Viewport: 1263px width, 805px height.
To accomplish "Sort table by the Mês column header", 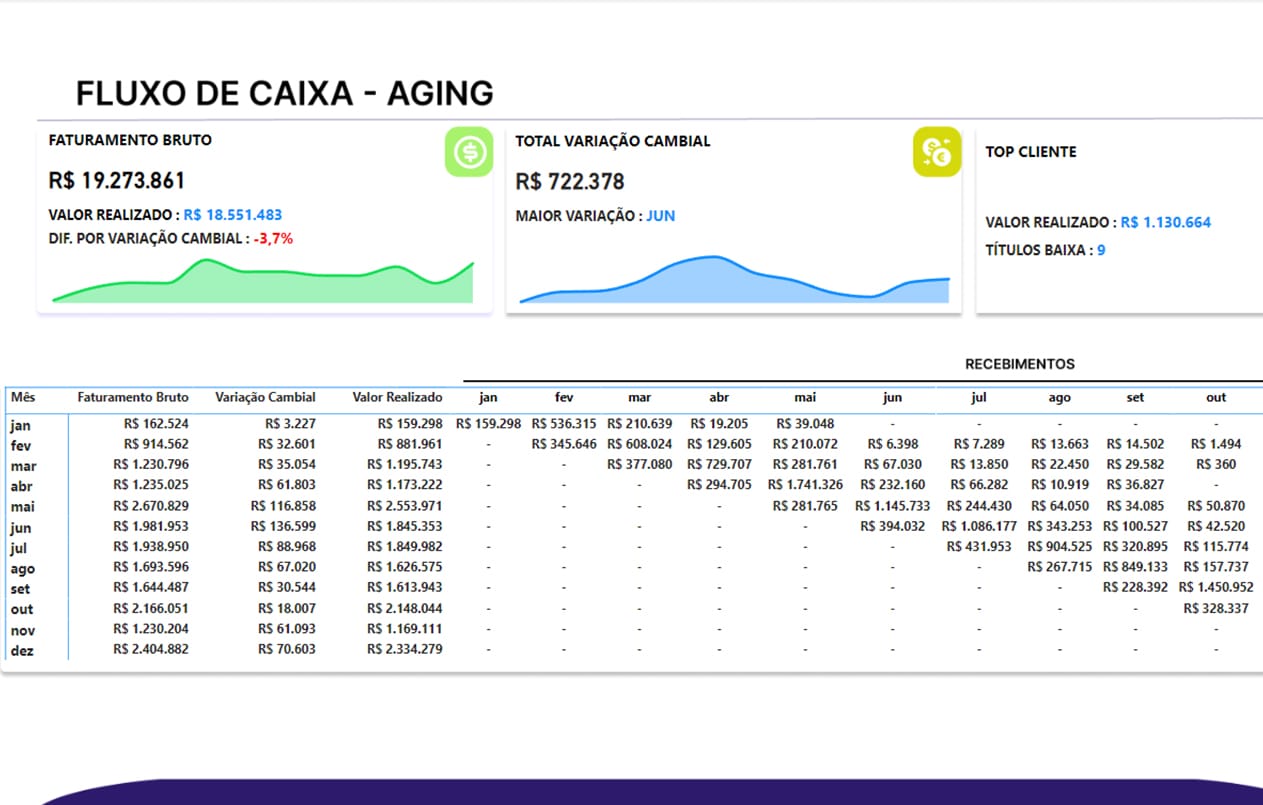I will tap(23, 397).
